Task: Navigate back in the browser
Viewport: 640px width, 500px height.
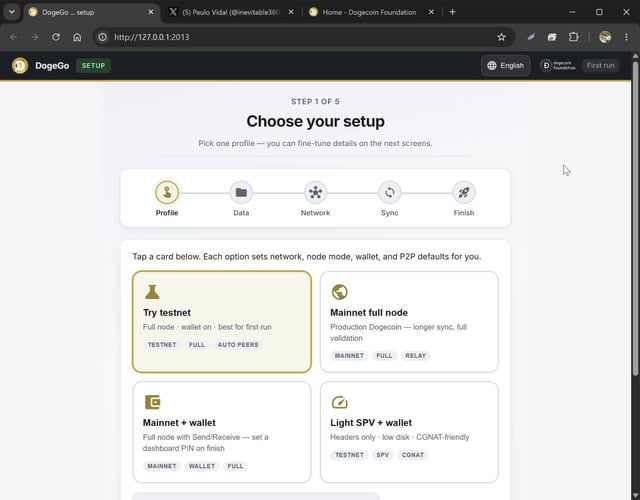Action: tap(13, 37)
